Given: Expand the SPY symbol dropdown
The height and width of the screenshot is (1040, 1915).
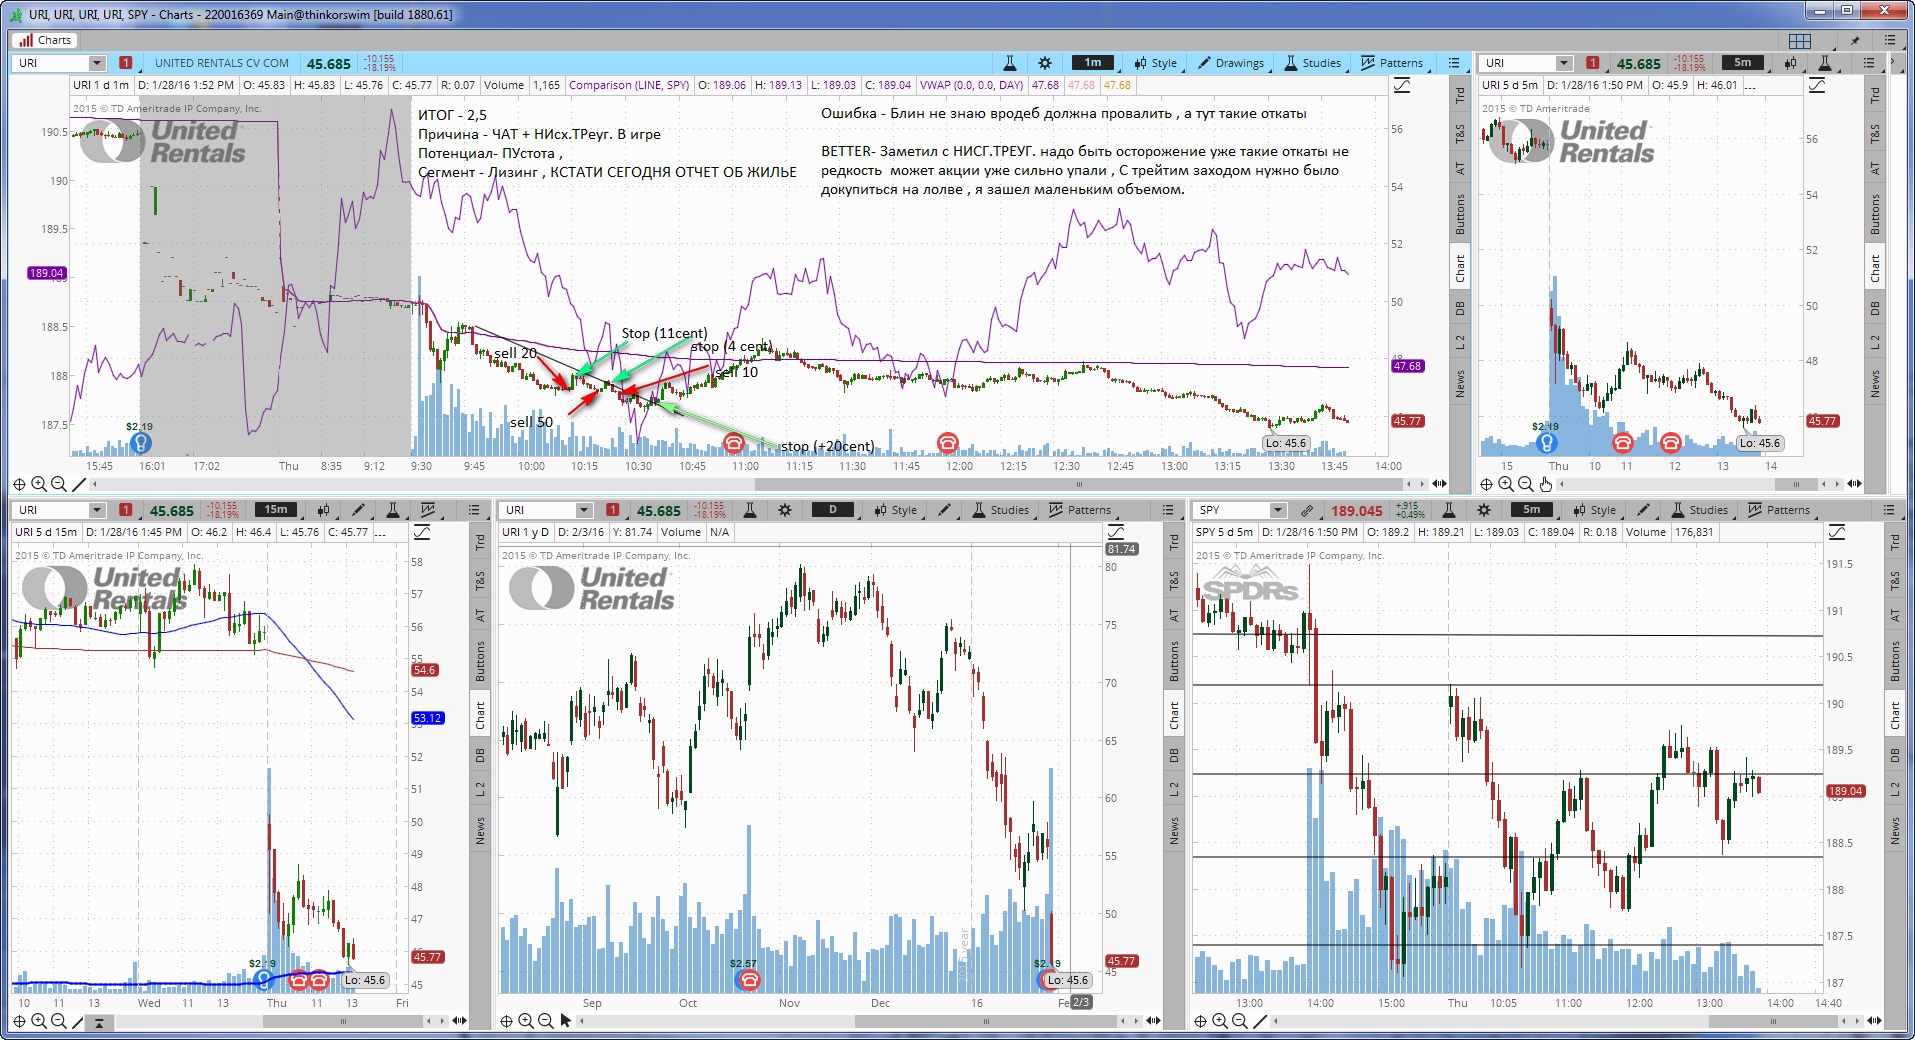Looking at the screenshot, I should pyautogui.click(x=1278, y=510).
